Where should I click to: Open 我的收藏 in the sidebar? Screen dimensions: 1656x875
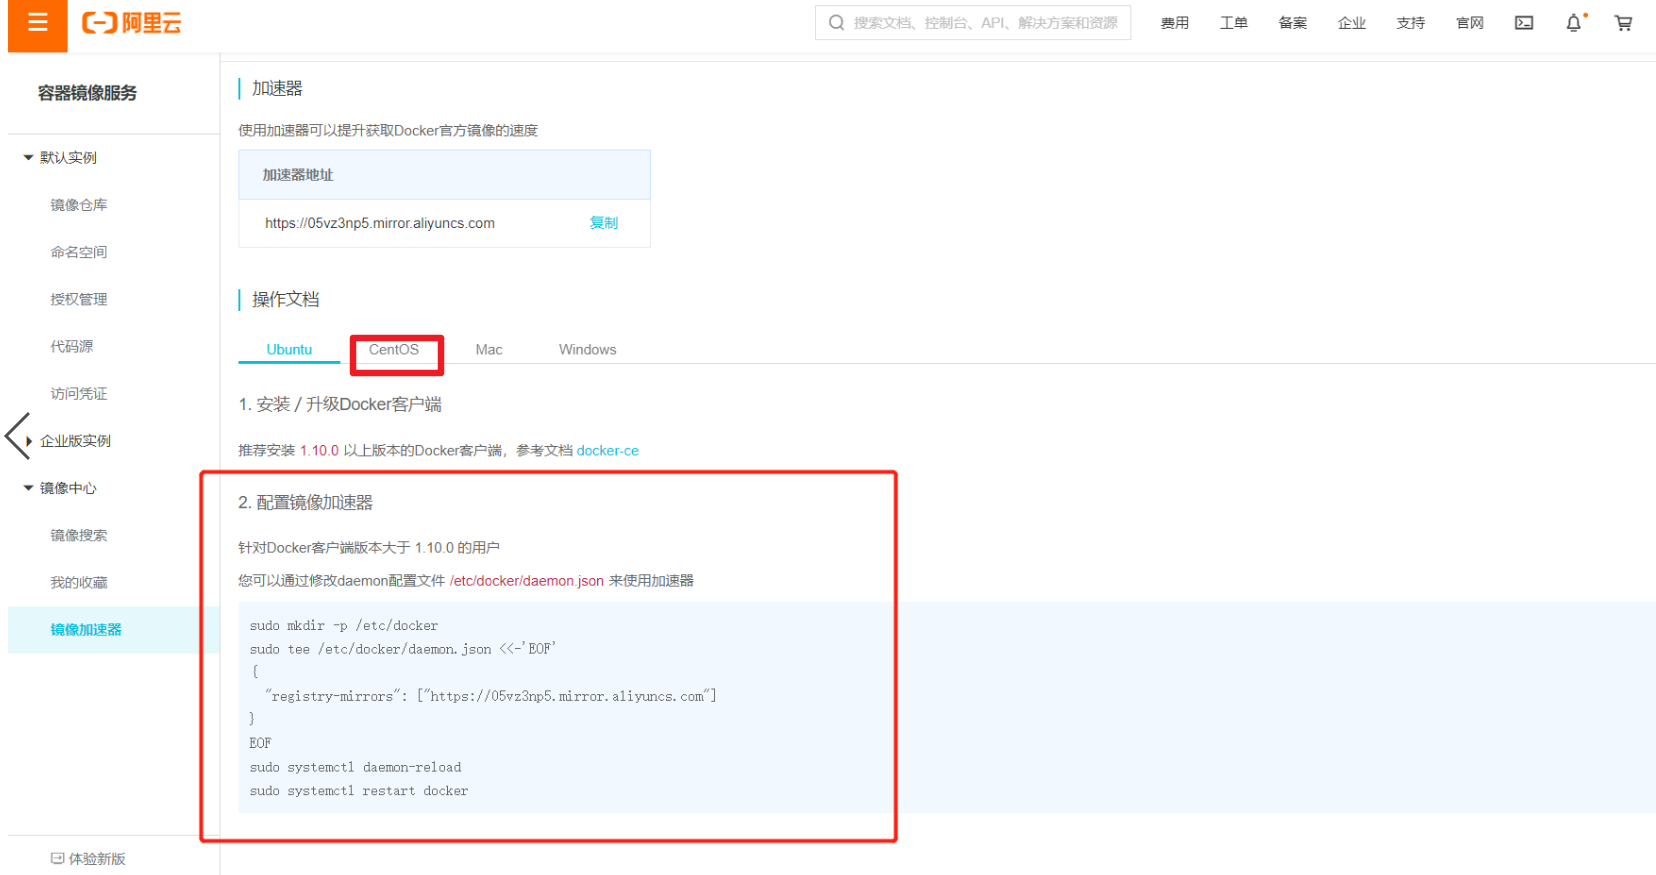(x=79, y=582)
